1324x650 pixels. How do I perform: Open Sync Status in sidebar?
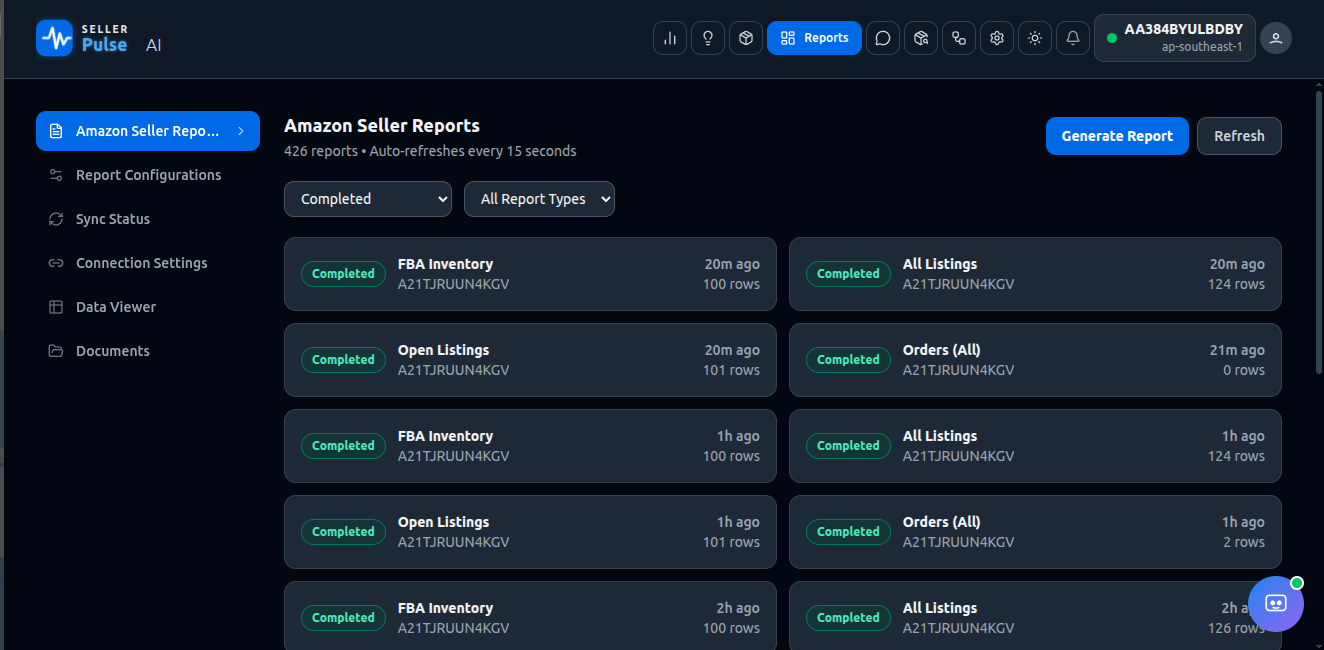148,219
